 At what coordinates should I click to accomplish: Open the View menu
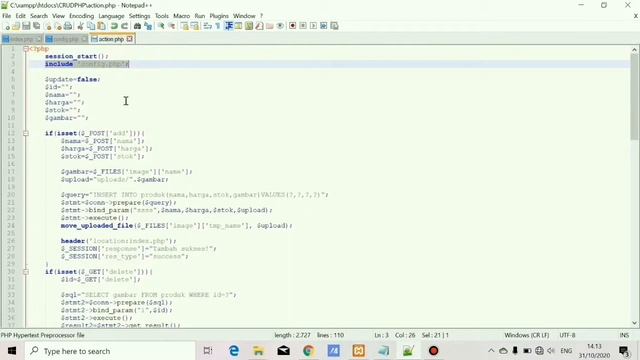(58, 16)
